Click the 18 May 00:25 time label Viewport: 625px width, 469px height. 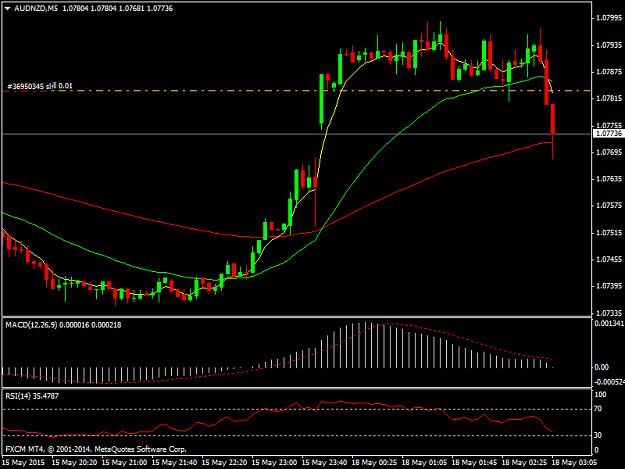click(x=374, y=463)
